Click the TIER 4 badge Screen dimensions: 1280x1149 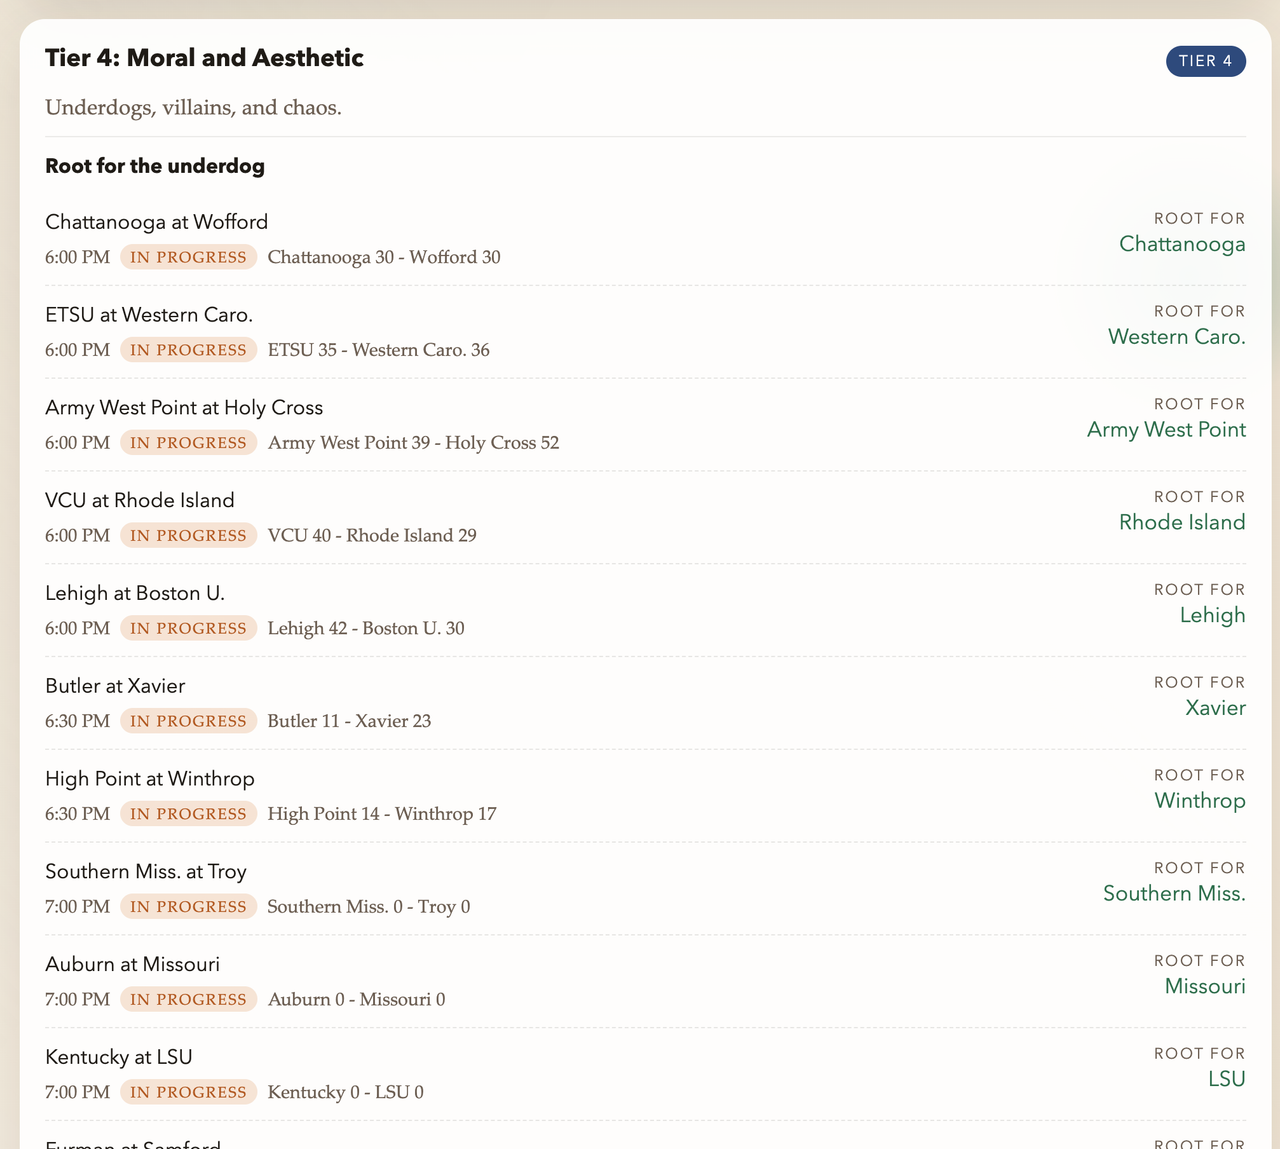tap(1205, 61)
